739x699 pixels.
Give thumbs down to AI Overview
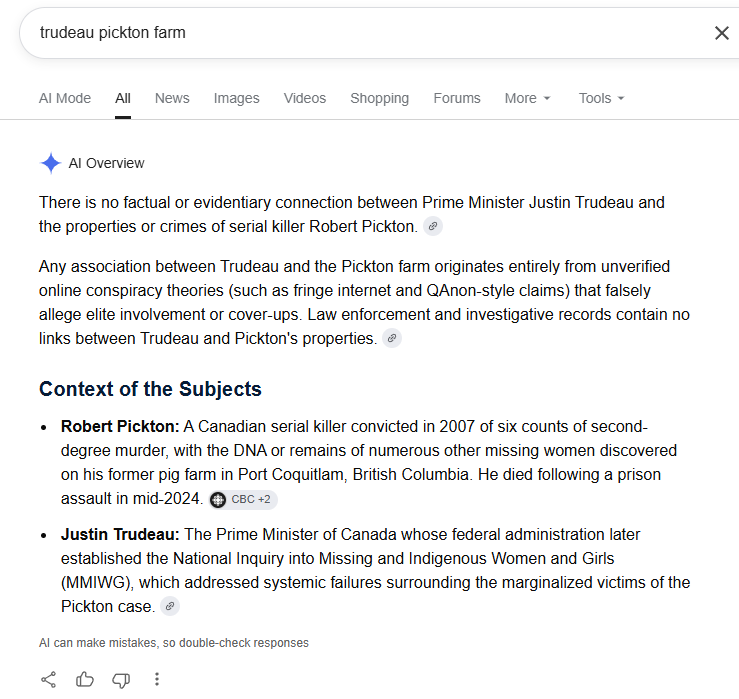click(121, 680)
